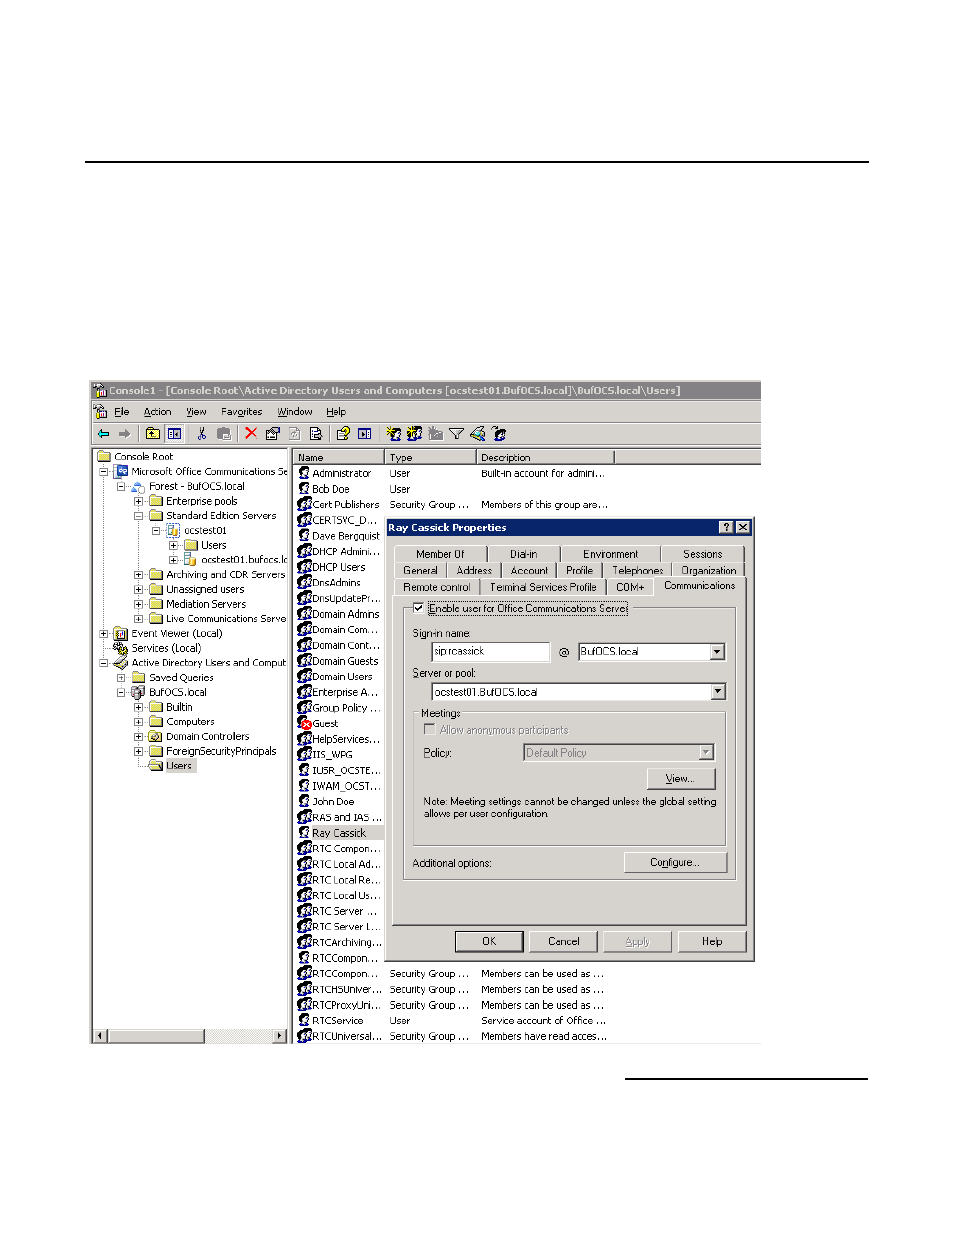Select the Users folder under BufOCS.local
The image size is (954, 1235).
pyautogui.click(x=179, y=766)
